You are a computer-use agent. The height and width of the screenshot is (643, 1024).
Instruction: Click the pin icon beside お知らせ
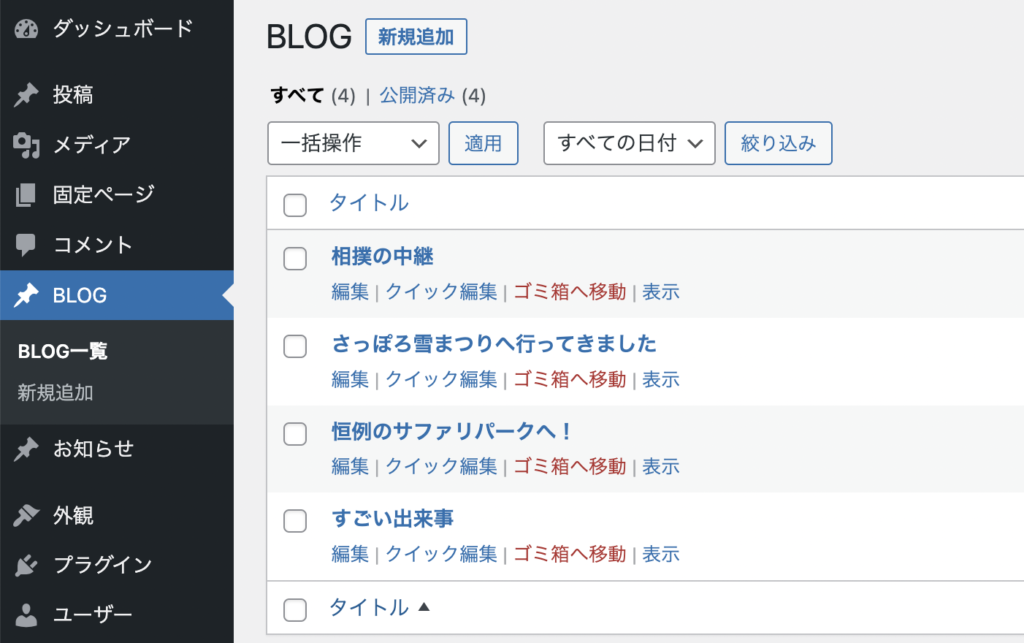(x=26, y=449)
